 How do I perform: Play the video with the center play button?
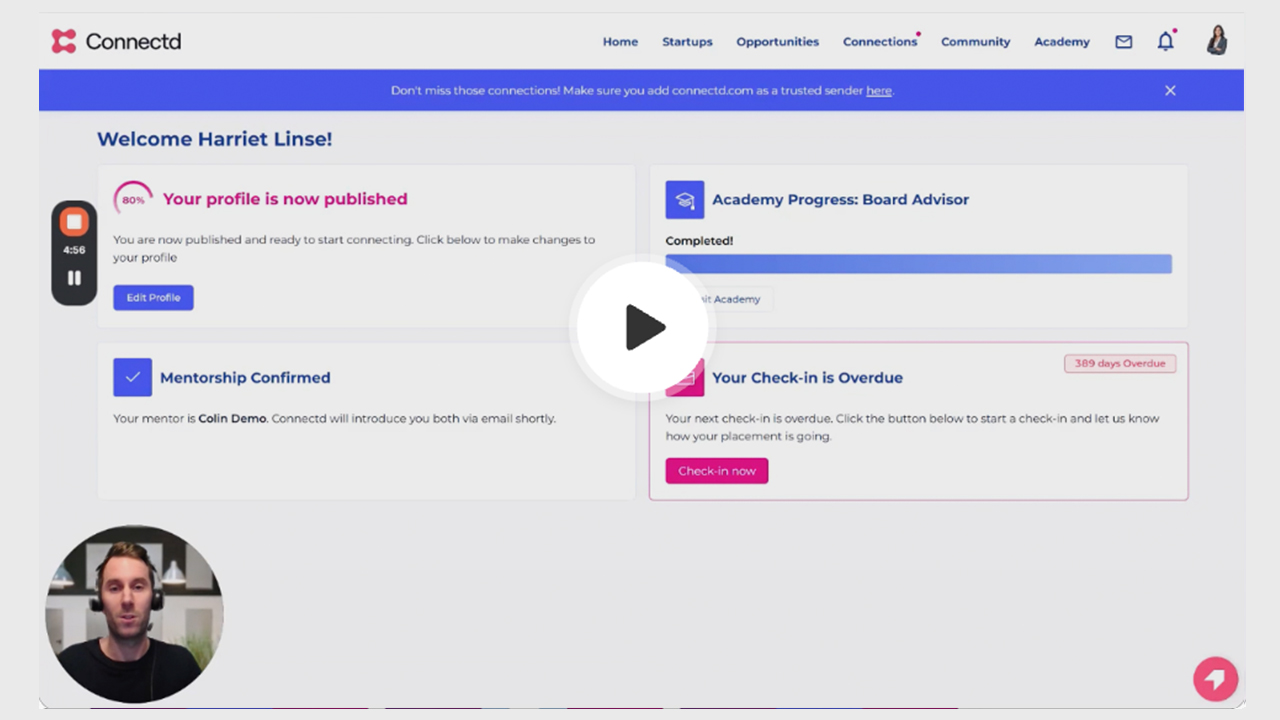pyautogui.click(x=645, y=327)
